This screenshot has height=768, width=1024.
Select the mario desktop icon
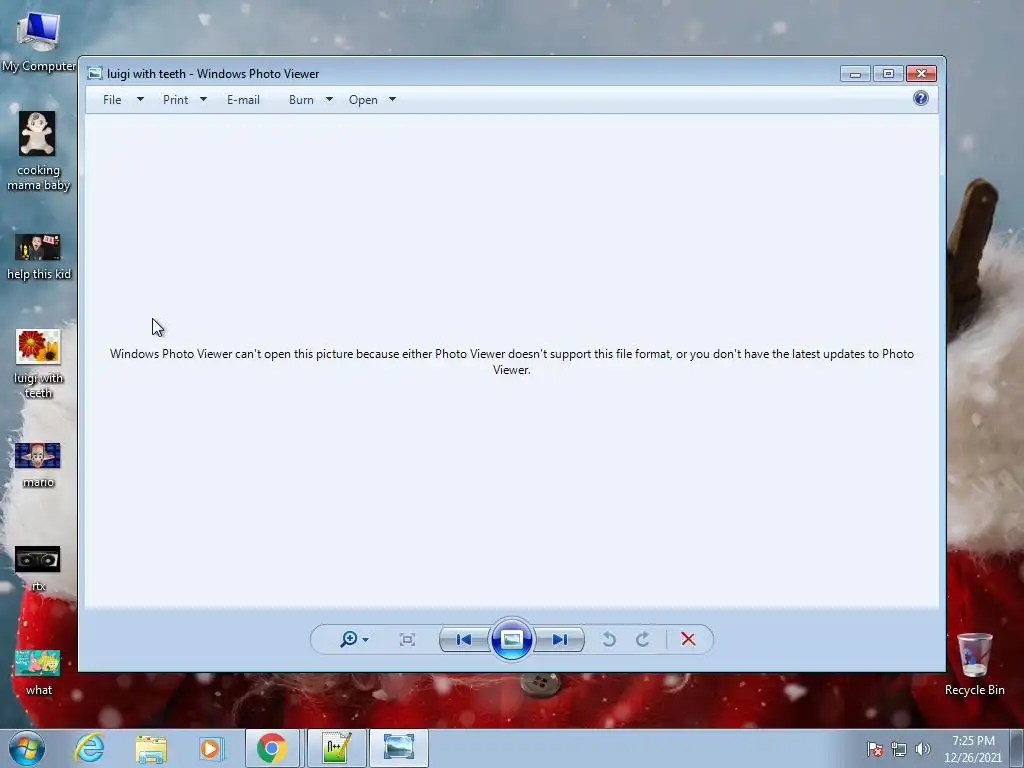(38, 465)
